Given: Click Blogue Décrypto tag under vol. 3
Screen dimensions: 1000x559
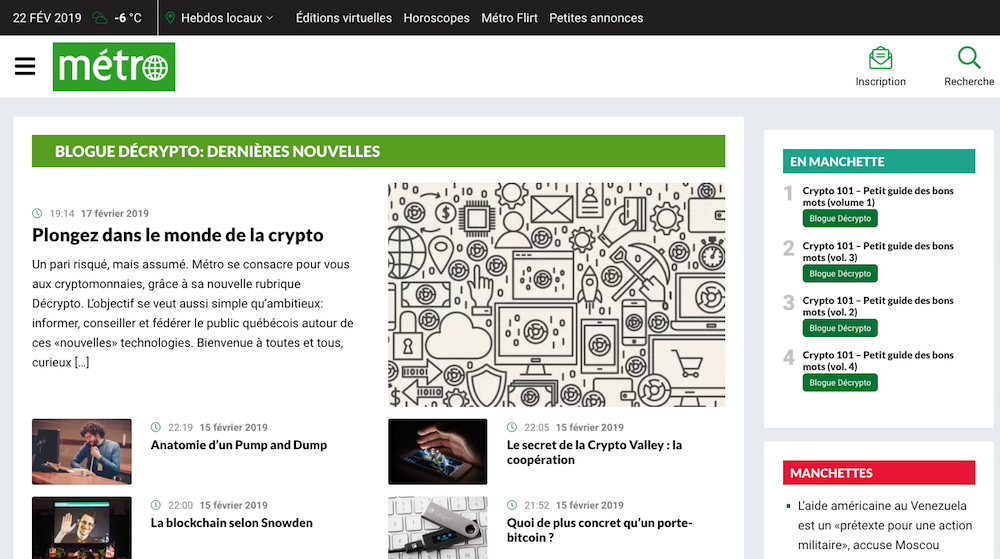Looking at the screenshot, I should (840, 273).
